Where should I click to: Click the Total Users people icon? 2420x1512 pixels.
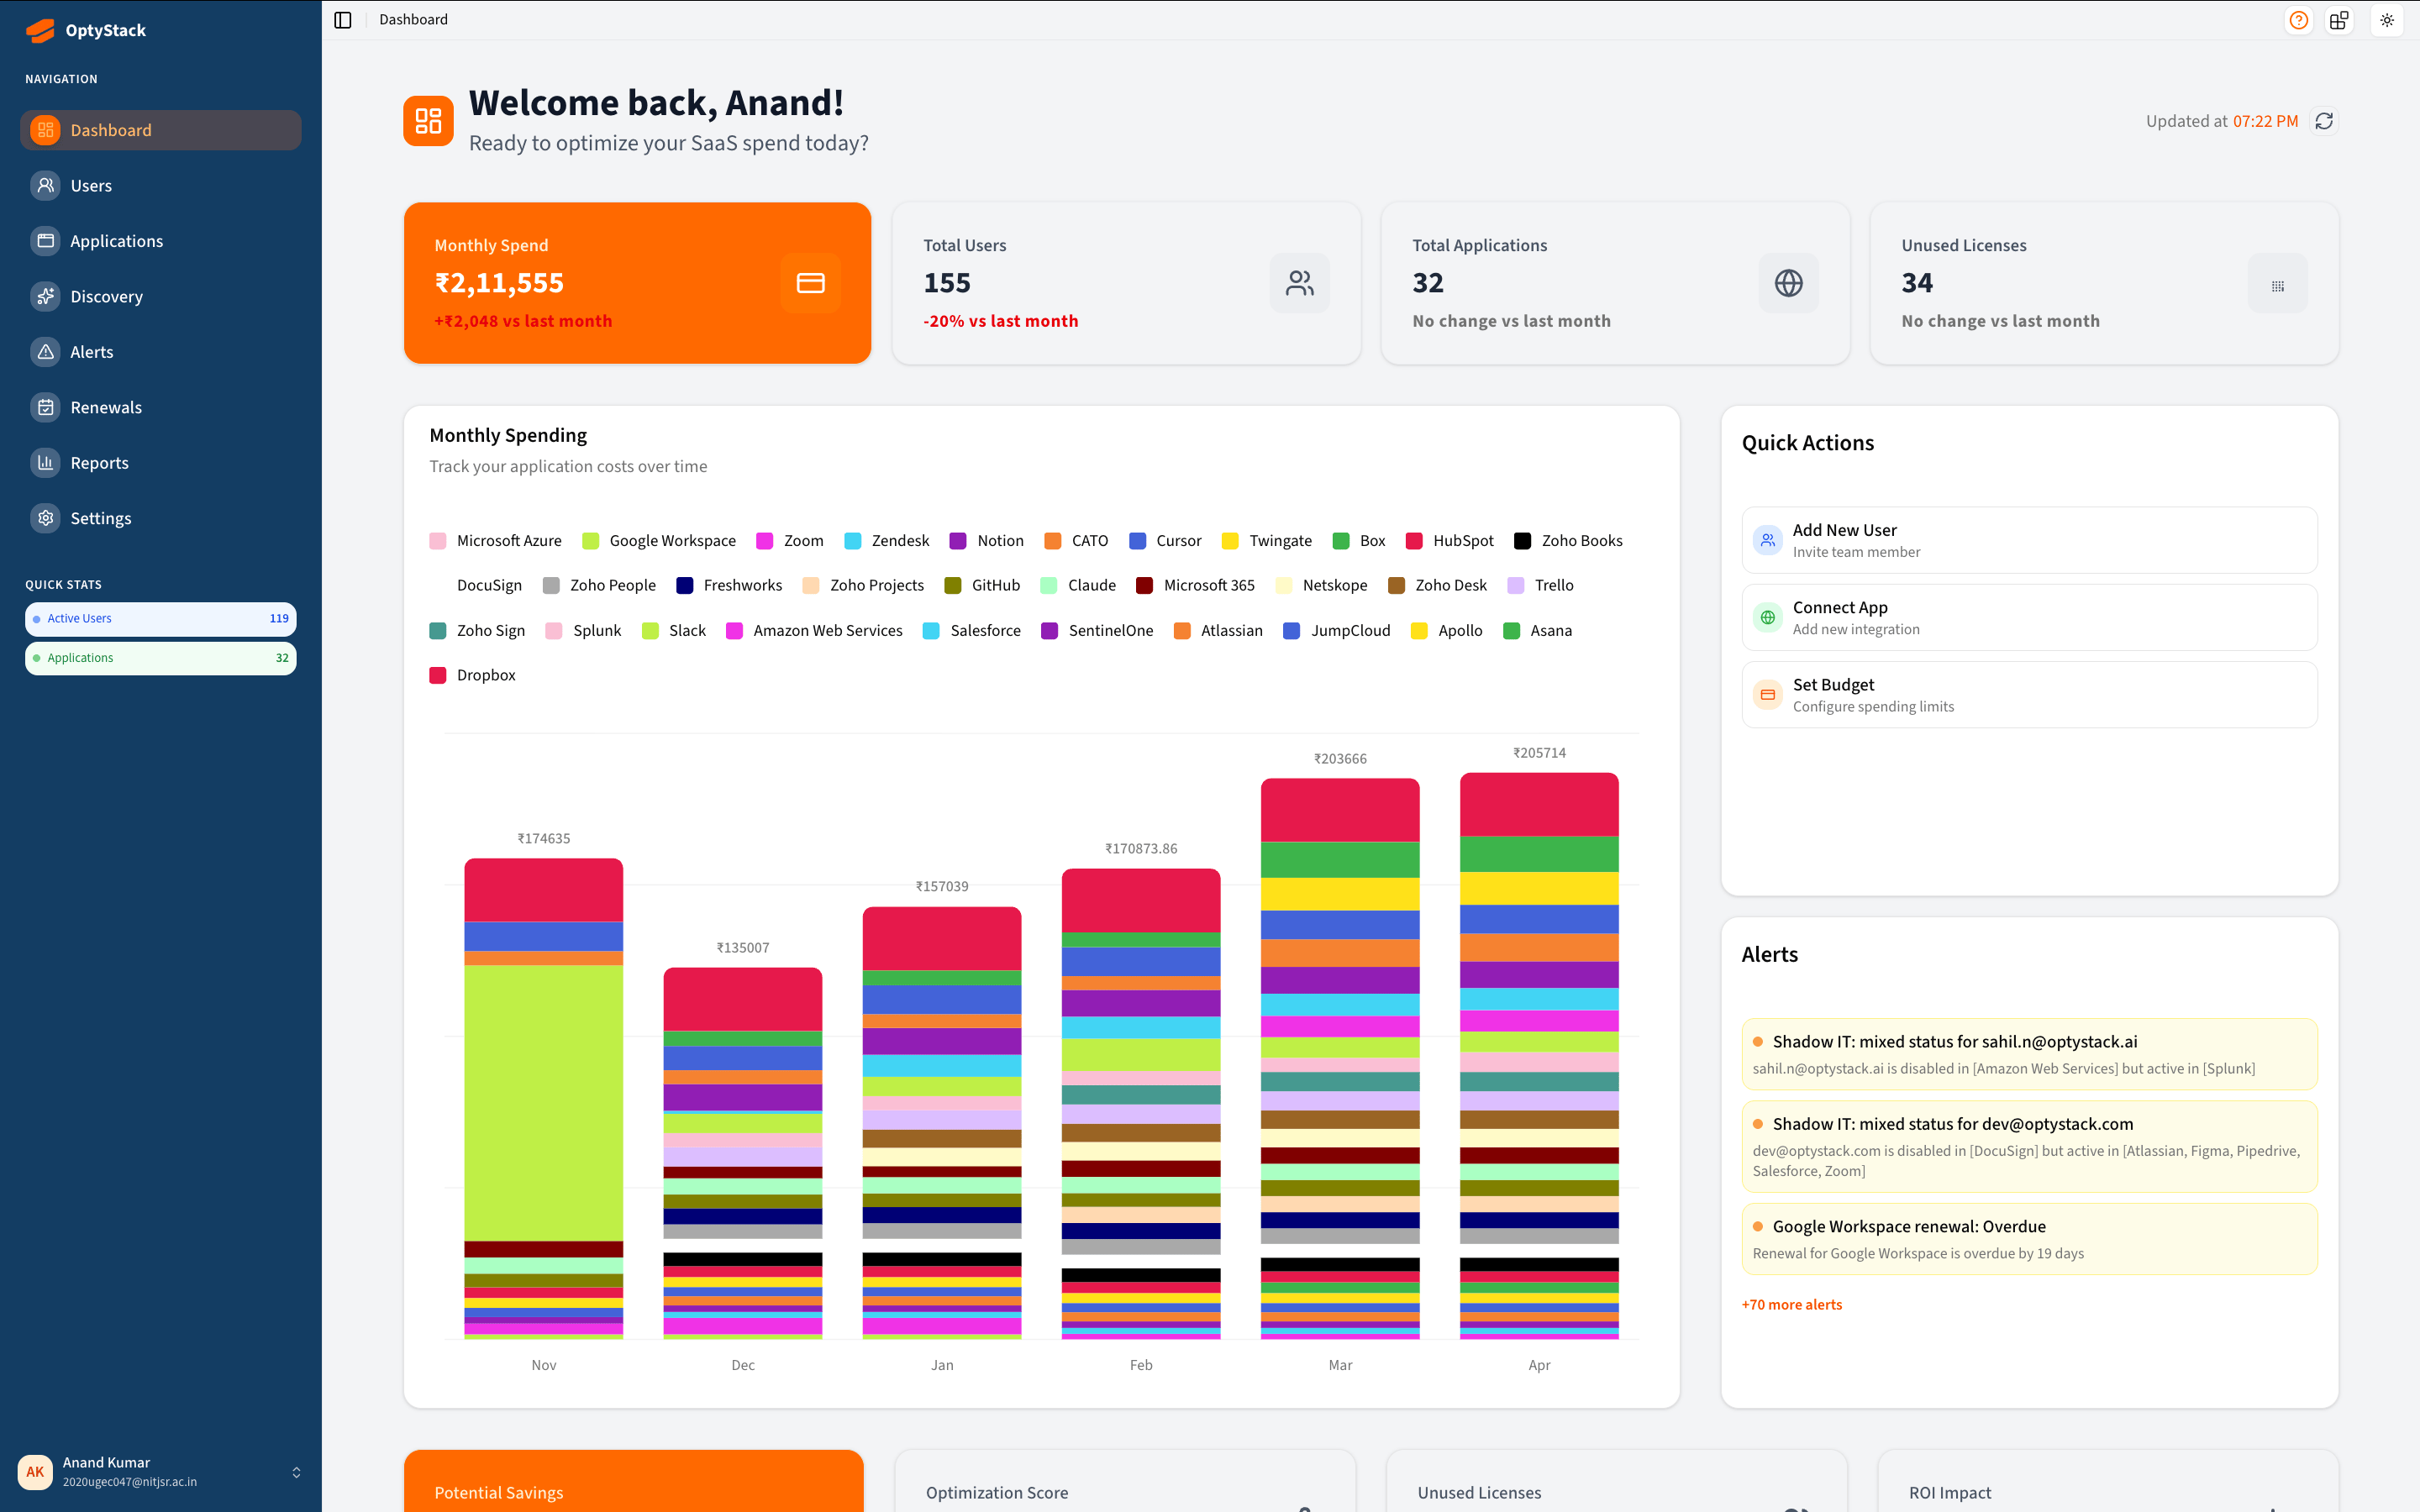click(1300, 283)
